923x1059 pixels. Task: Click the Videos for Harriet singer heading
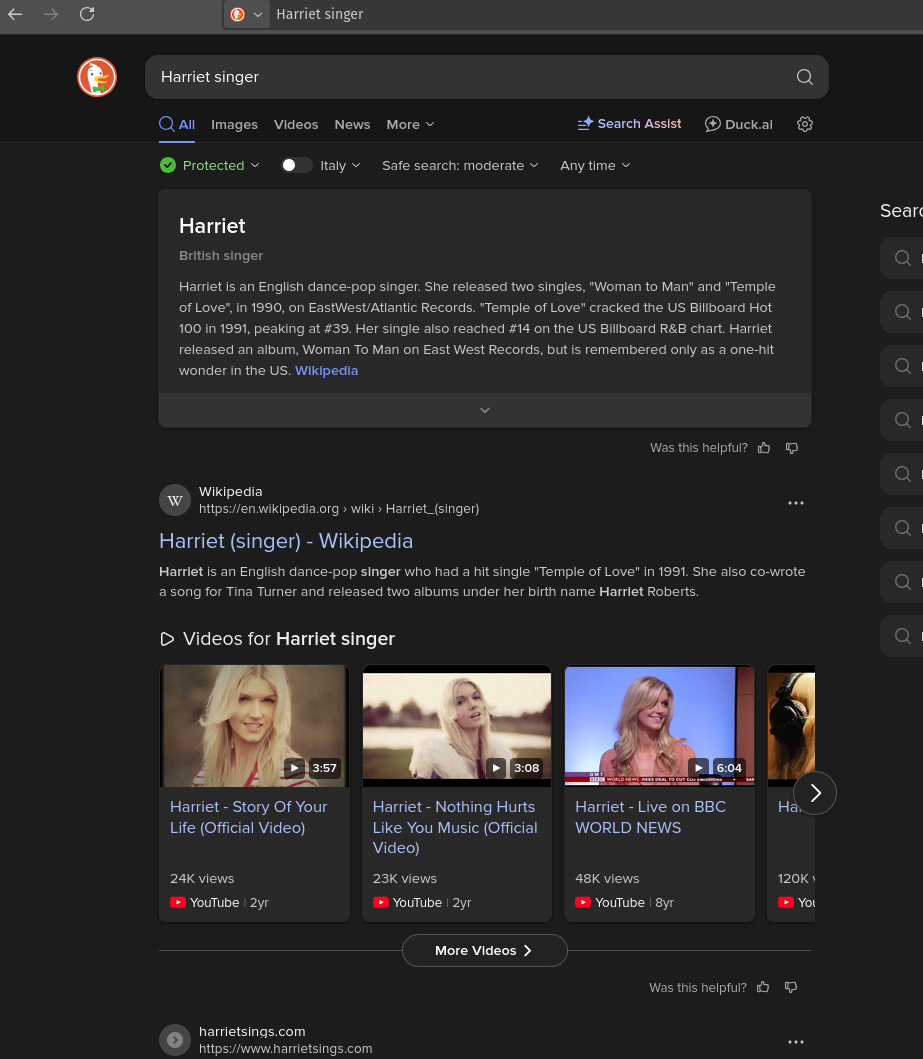coord(288,639)
